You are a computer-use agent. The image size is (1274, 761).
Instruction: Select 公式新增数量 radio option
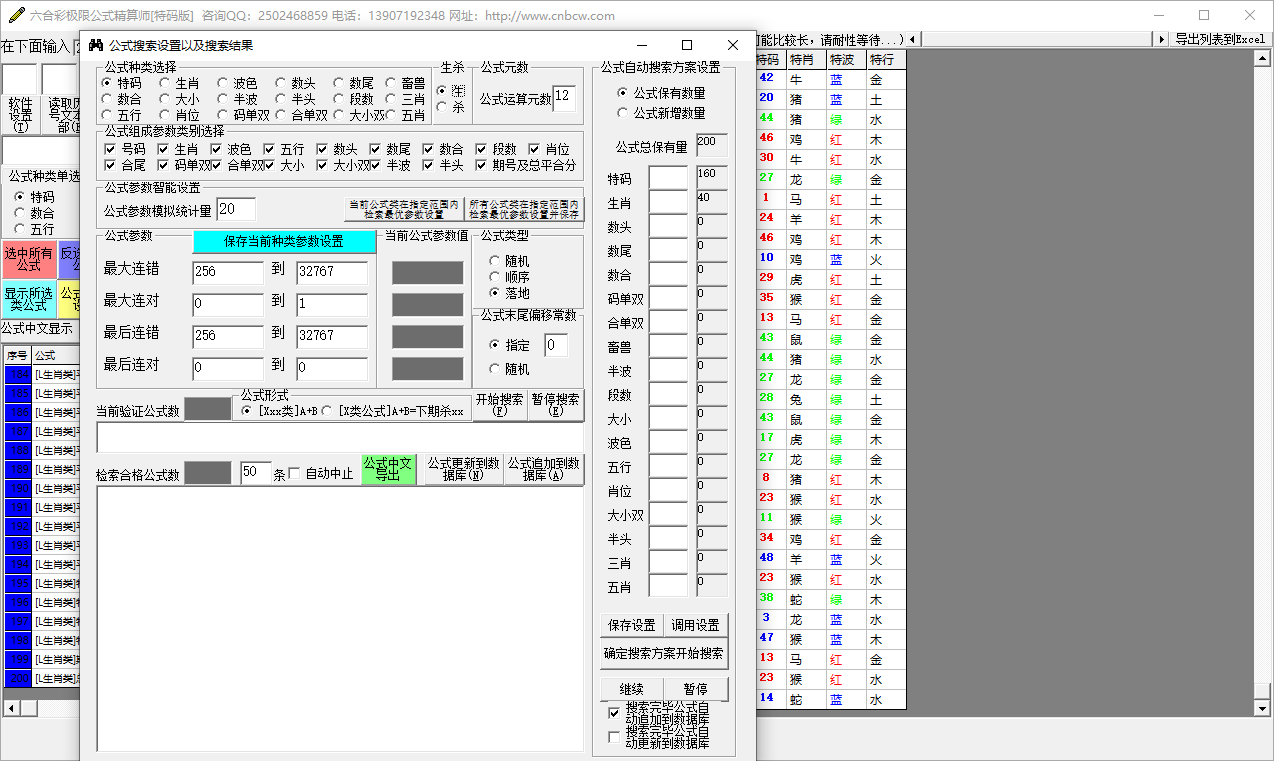[x=624, y=113]
